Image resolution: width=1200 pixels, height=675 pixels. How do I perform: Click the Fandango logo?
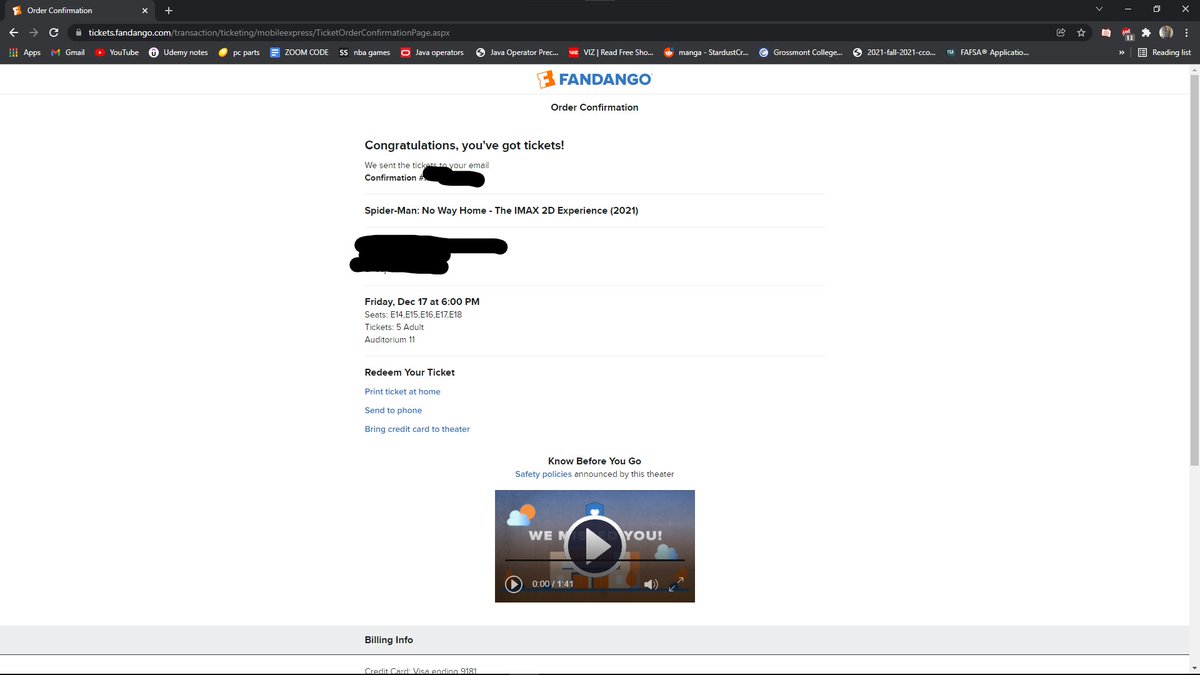click(x=594, y=79)
